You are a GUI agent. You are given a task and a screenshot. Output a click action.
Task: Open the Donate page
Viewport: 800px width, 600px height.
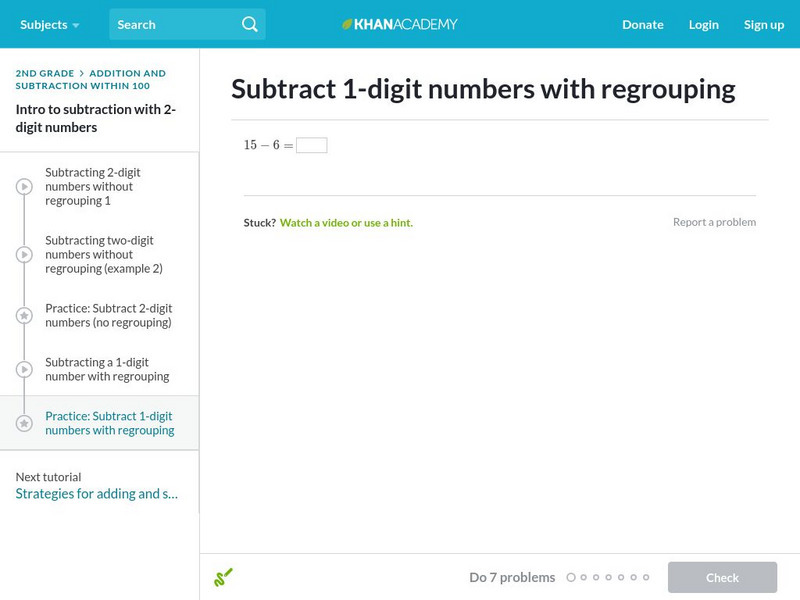coord(642,24)
